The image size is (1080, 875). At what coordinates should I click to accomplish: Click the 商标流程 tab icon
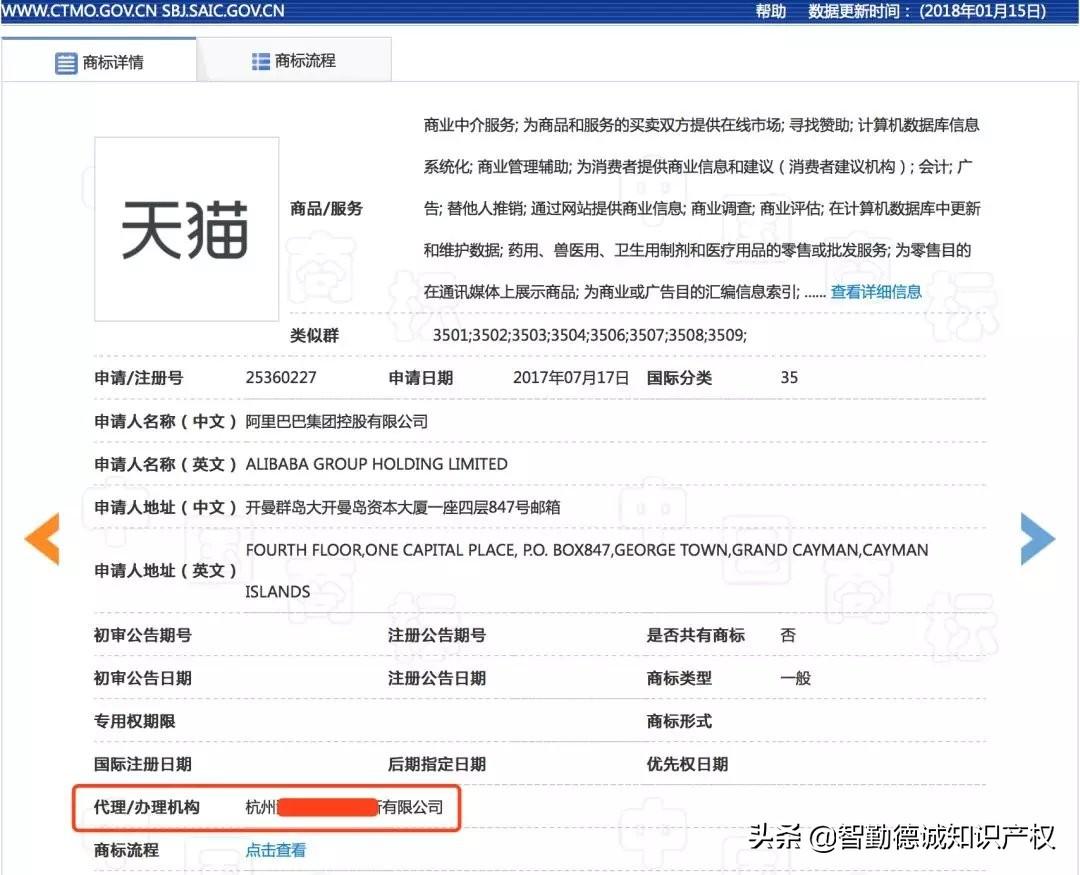pyautogui.click(x=260, y=61)
